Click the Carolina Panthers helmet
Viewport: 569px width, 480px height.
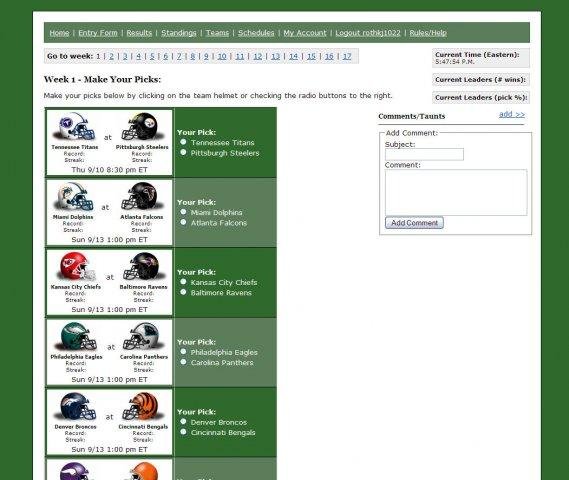[143, 336]
